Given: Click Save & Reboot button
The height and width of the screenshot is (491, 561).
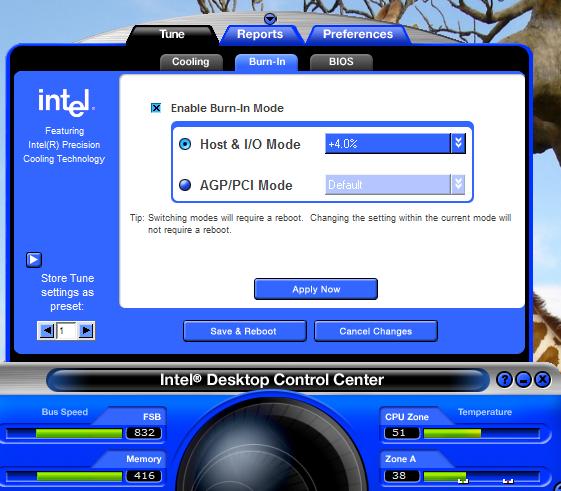Looking at the screenshot, I should click(x=245, y=331).
